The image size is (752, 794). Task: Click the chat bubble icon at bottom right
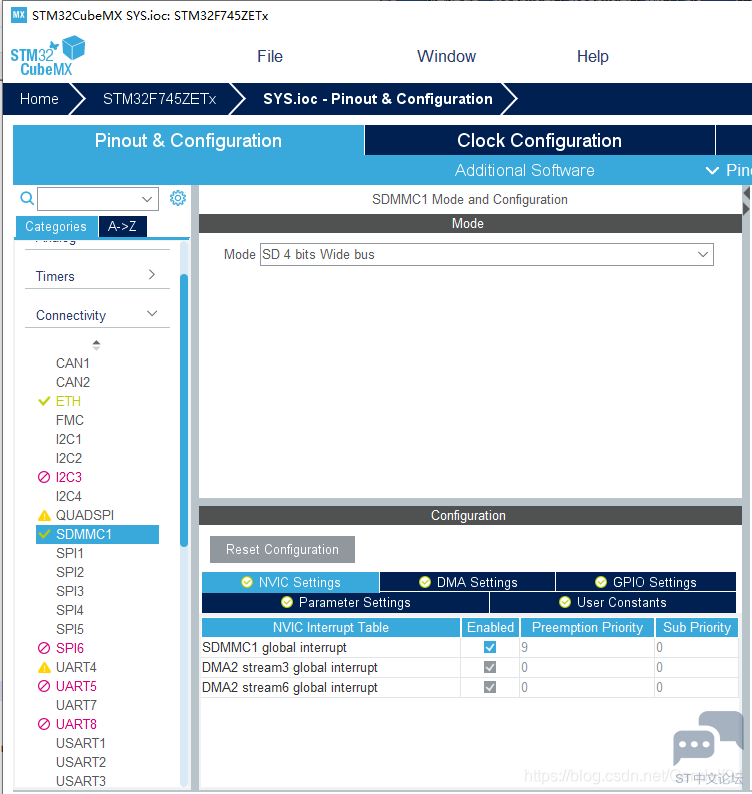(708, 738)
